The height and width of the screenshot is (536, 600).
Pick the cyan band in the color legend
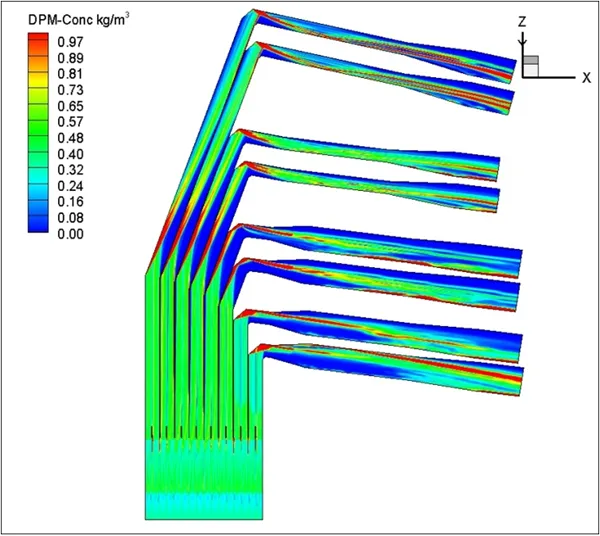click(x=37, y=180)
